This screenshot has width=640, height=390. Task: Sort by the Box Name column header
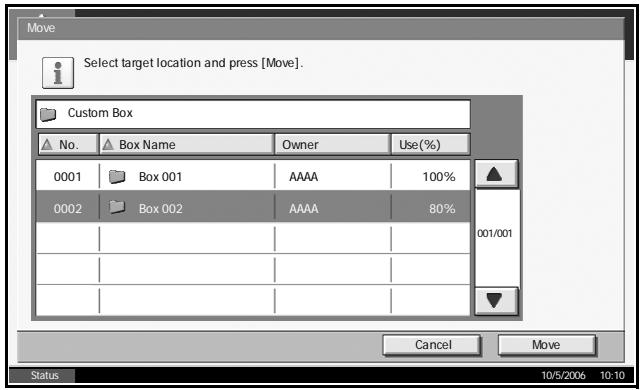tap(187, 144)
